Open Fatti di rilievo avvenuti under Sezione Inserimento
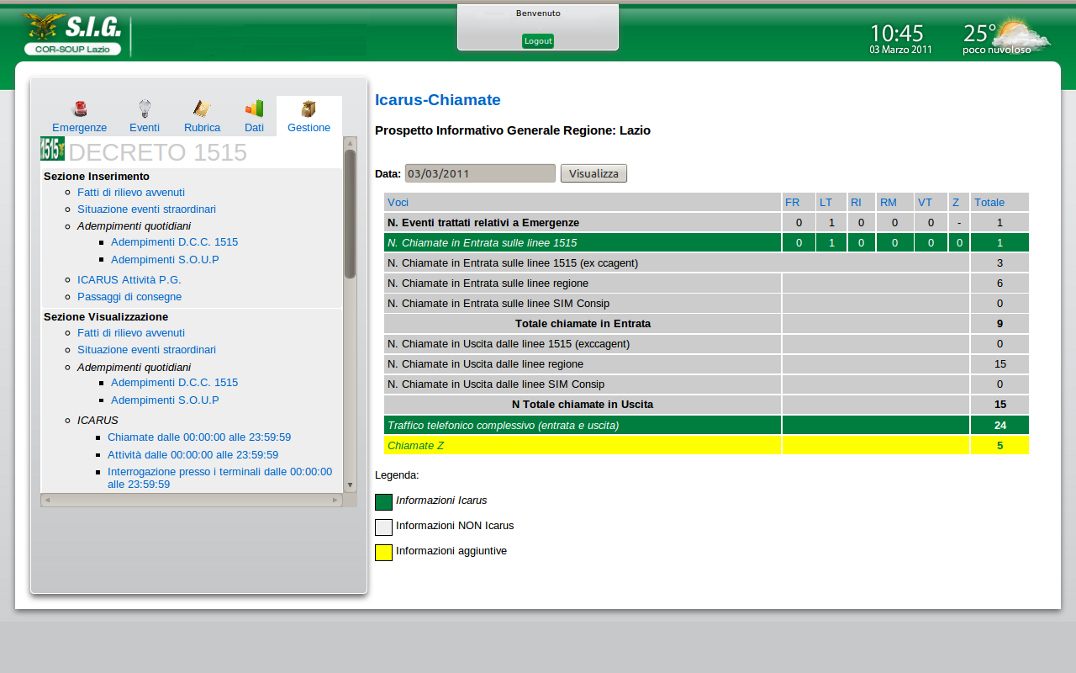This screenshot has width=1076, height=673. coord(130,193)
